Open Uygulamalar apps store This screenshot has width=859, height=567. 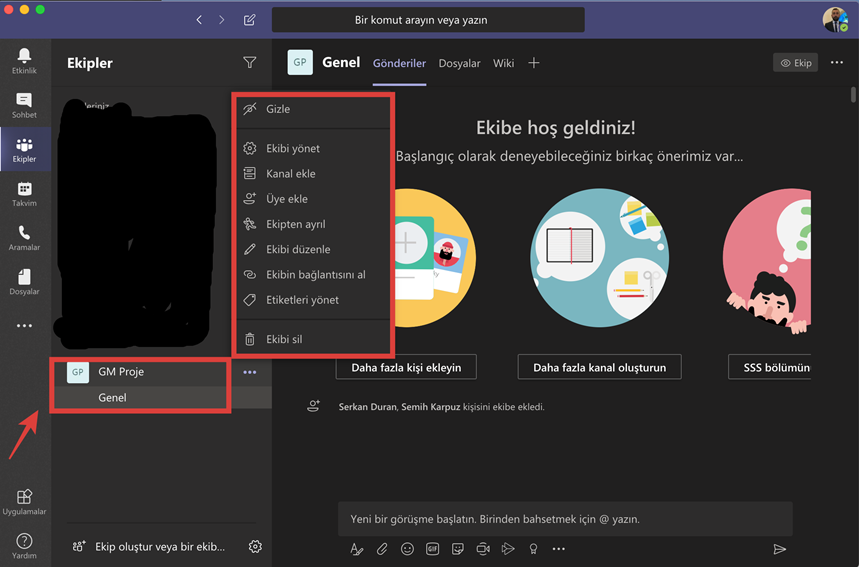point(24,502)
